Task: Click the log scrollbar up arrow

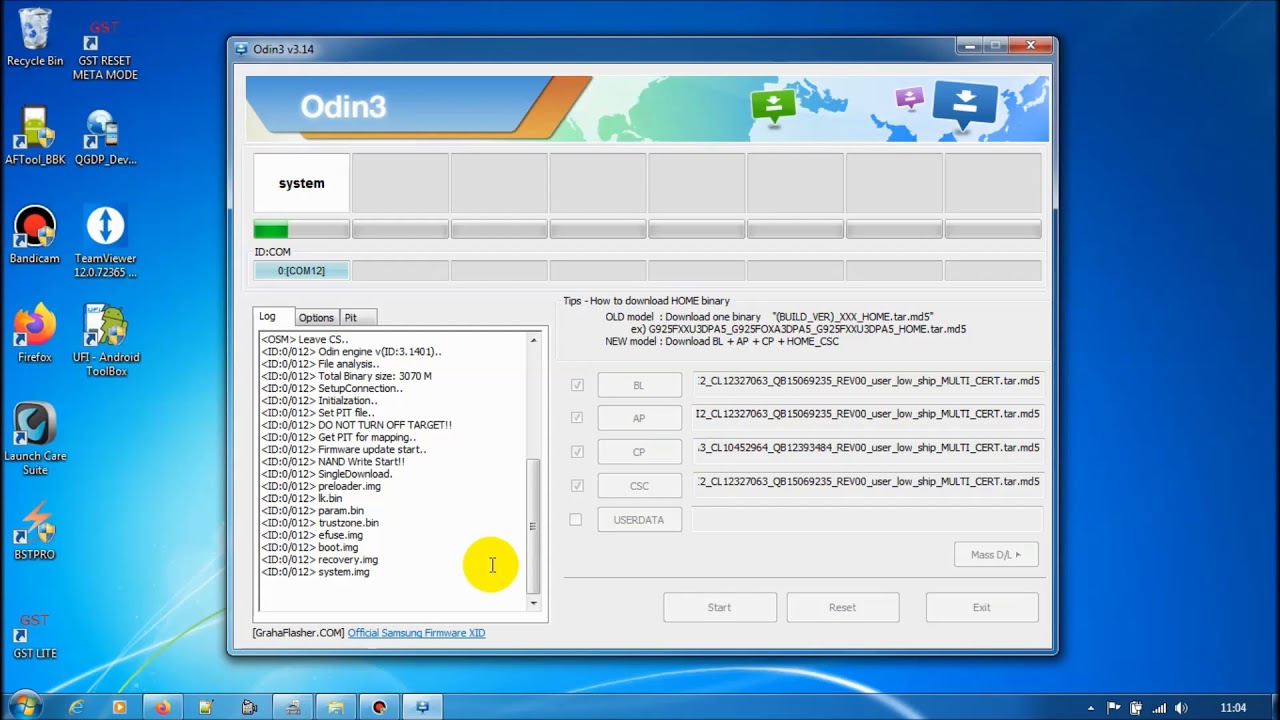Action: pyautogui.click(x=533, y=340)
